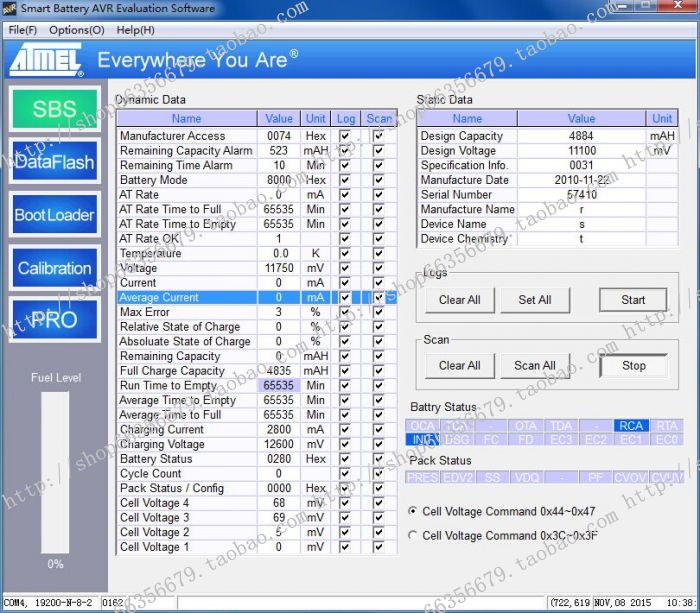Click the FC battery status flag
The image size is (700, 613).
click(x=491, y=440)
